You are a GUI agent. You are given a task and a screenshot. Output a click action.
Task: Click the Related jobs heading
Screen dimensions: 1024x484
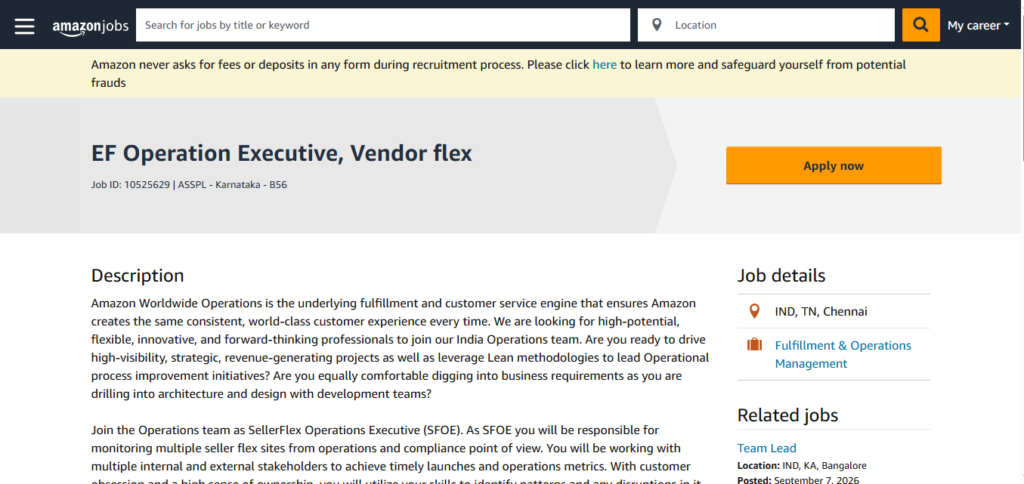[x=788, y=415]
